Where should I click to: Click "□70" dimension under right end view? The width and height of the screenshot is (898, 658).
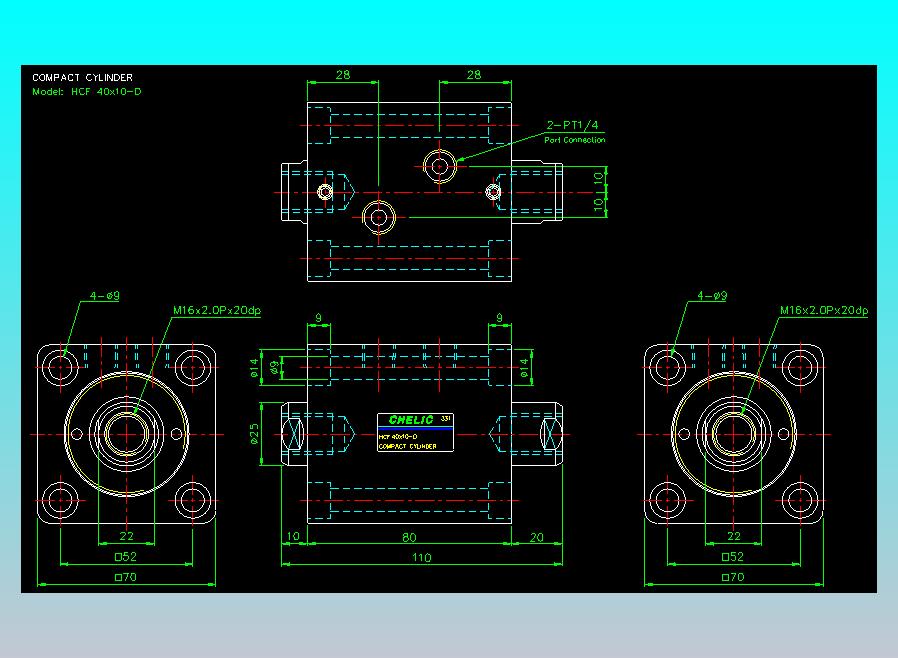coord(733,577)
